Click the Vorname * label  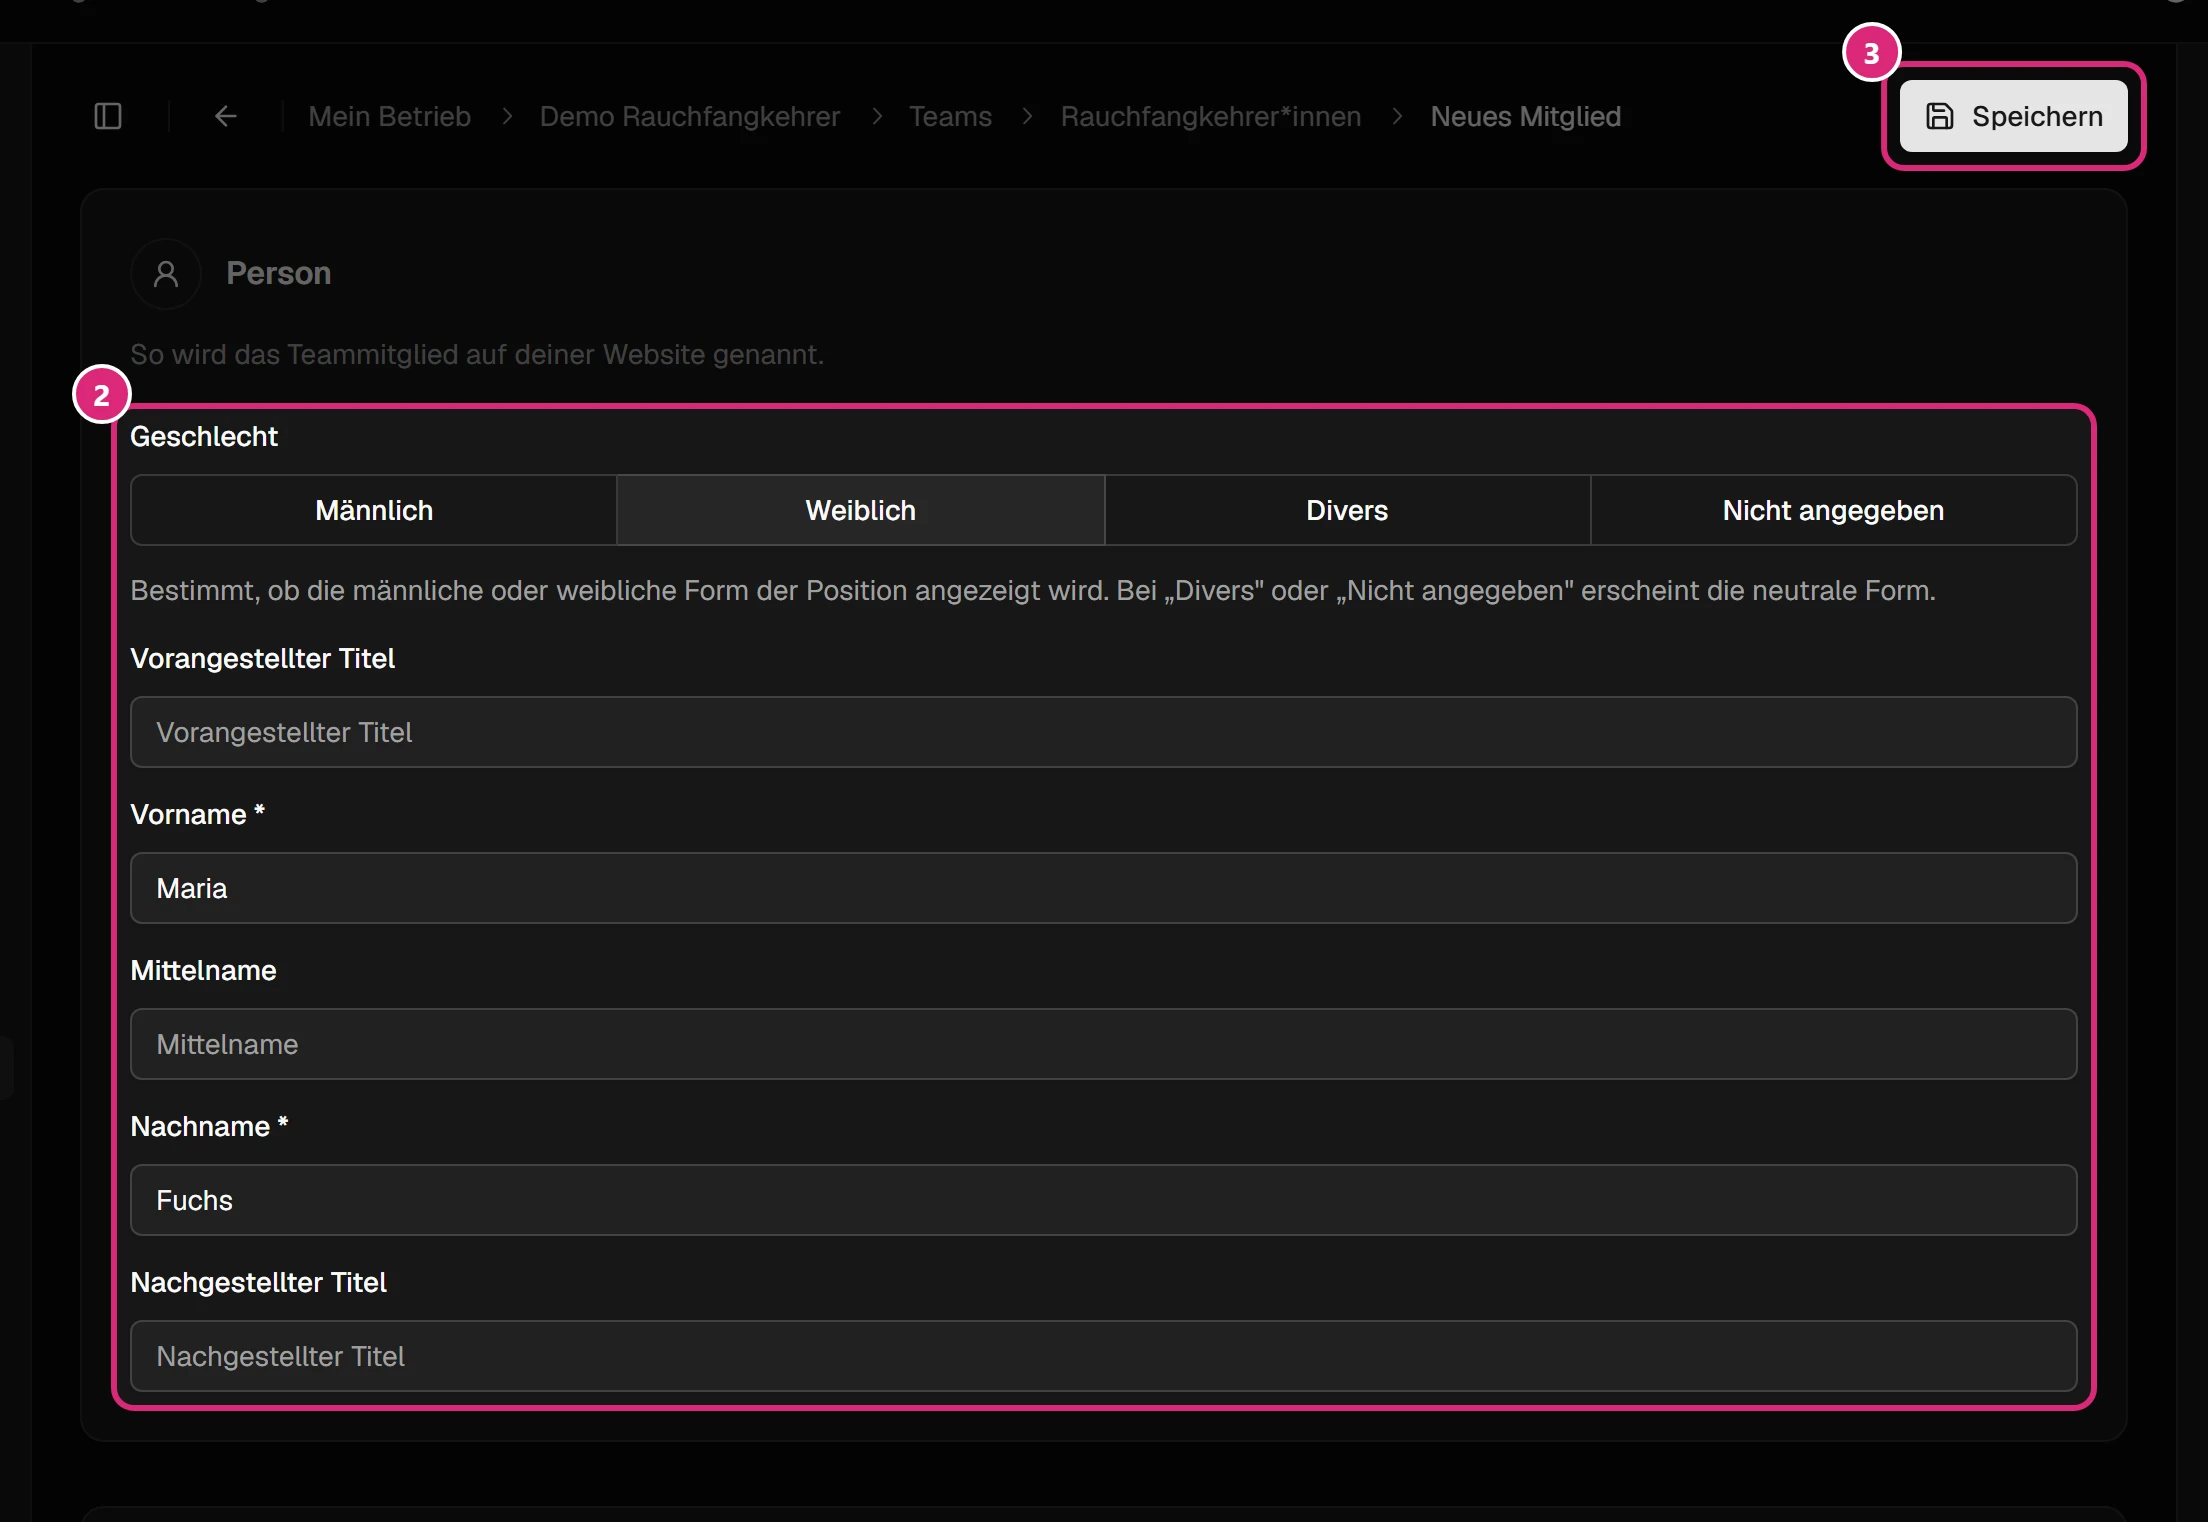pos(197,814)
